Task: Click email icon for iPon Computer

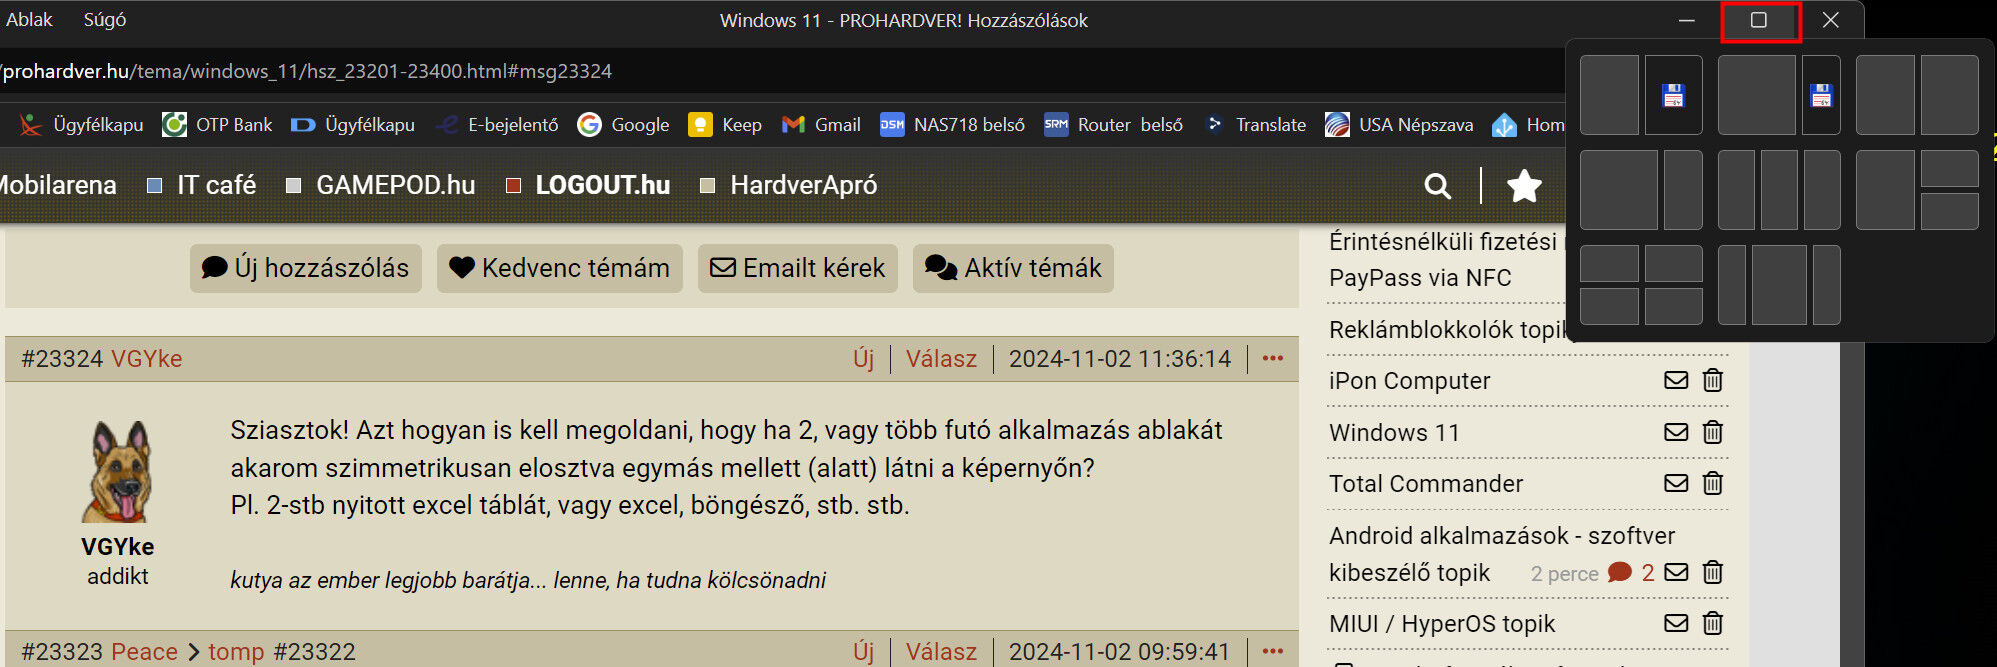Action: [1676, 380]
